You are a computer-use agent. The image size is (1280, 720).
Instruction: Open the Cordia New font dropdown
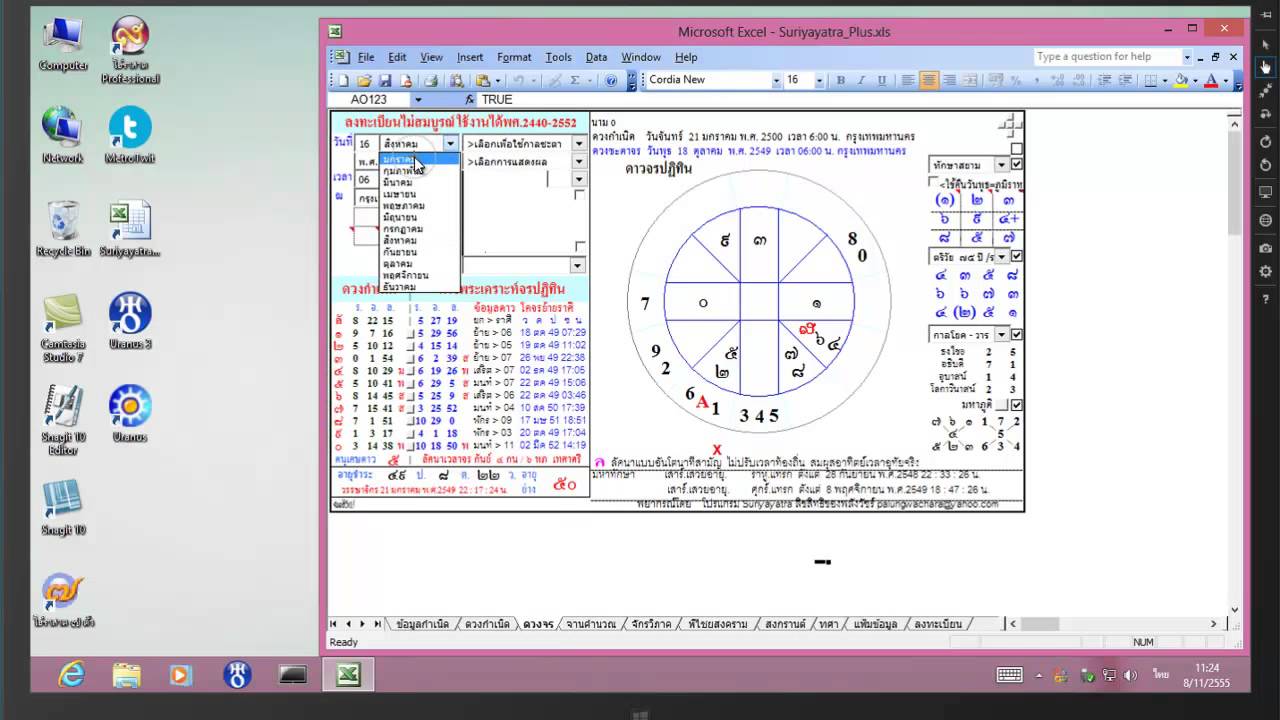tap(776, 80)
